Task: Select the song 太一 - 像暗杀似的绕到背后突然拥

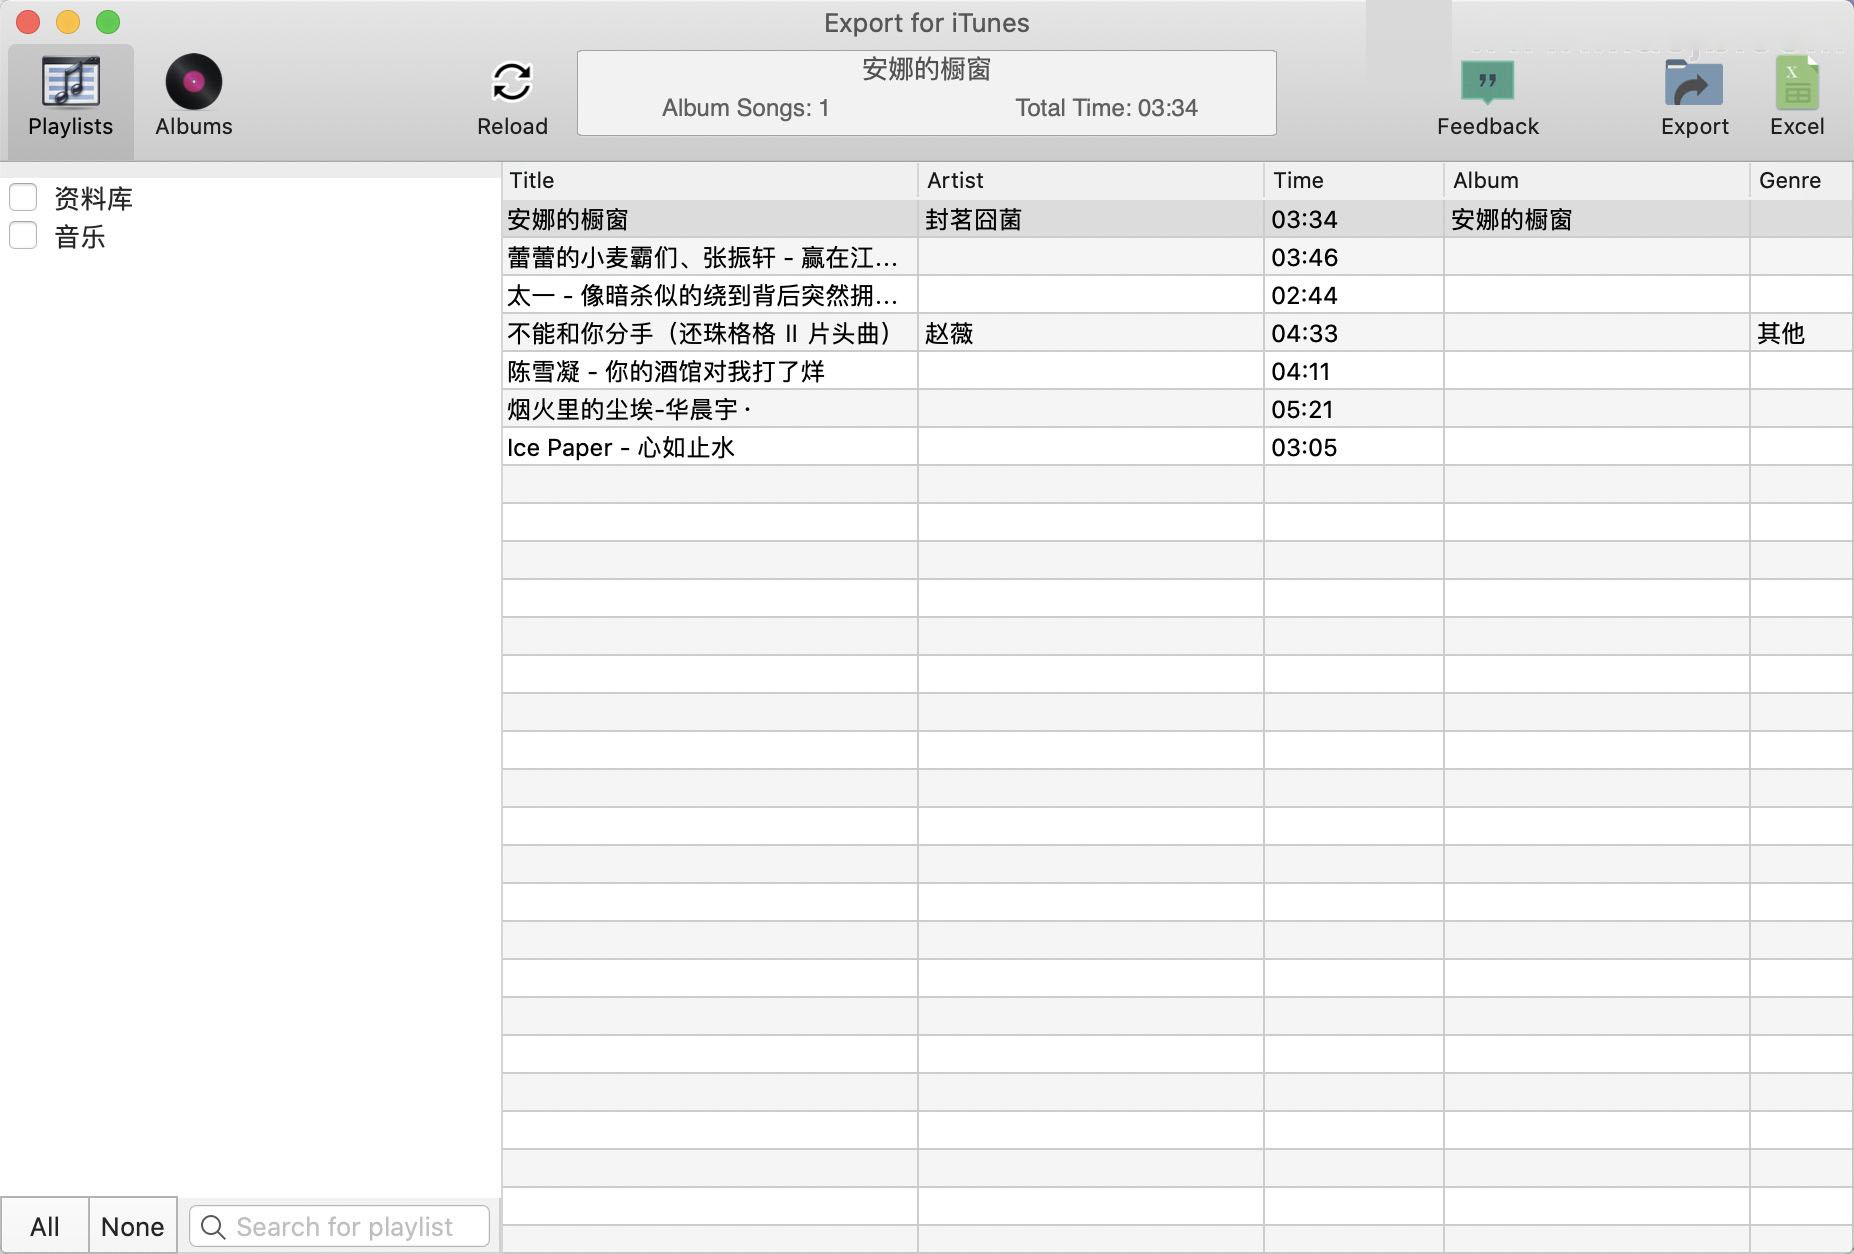Action: [1177, 295]
